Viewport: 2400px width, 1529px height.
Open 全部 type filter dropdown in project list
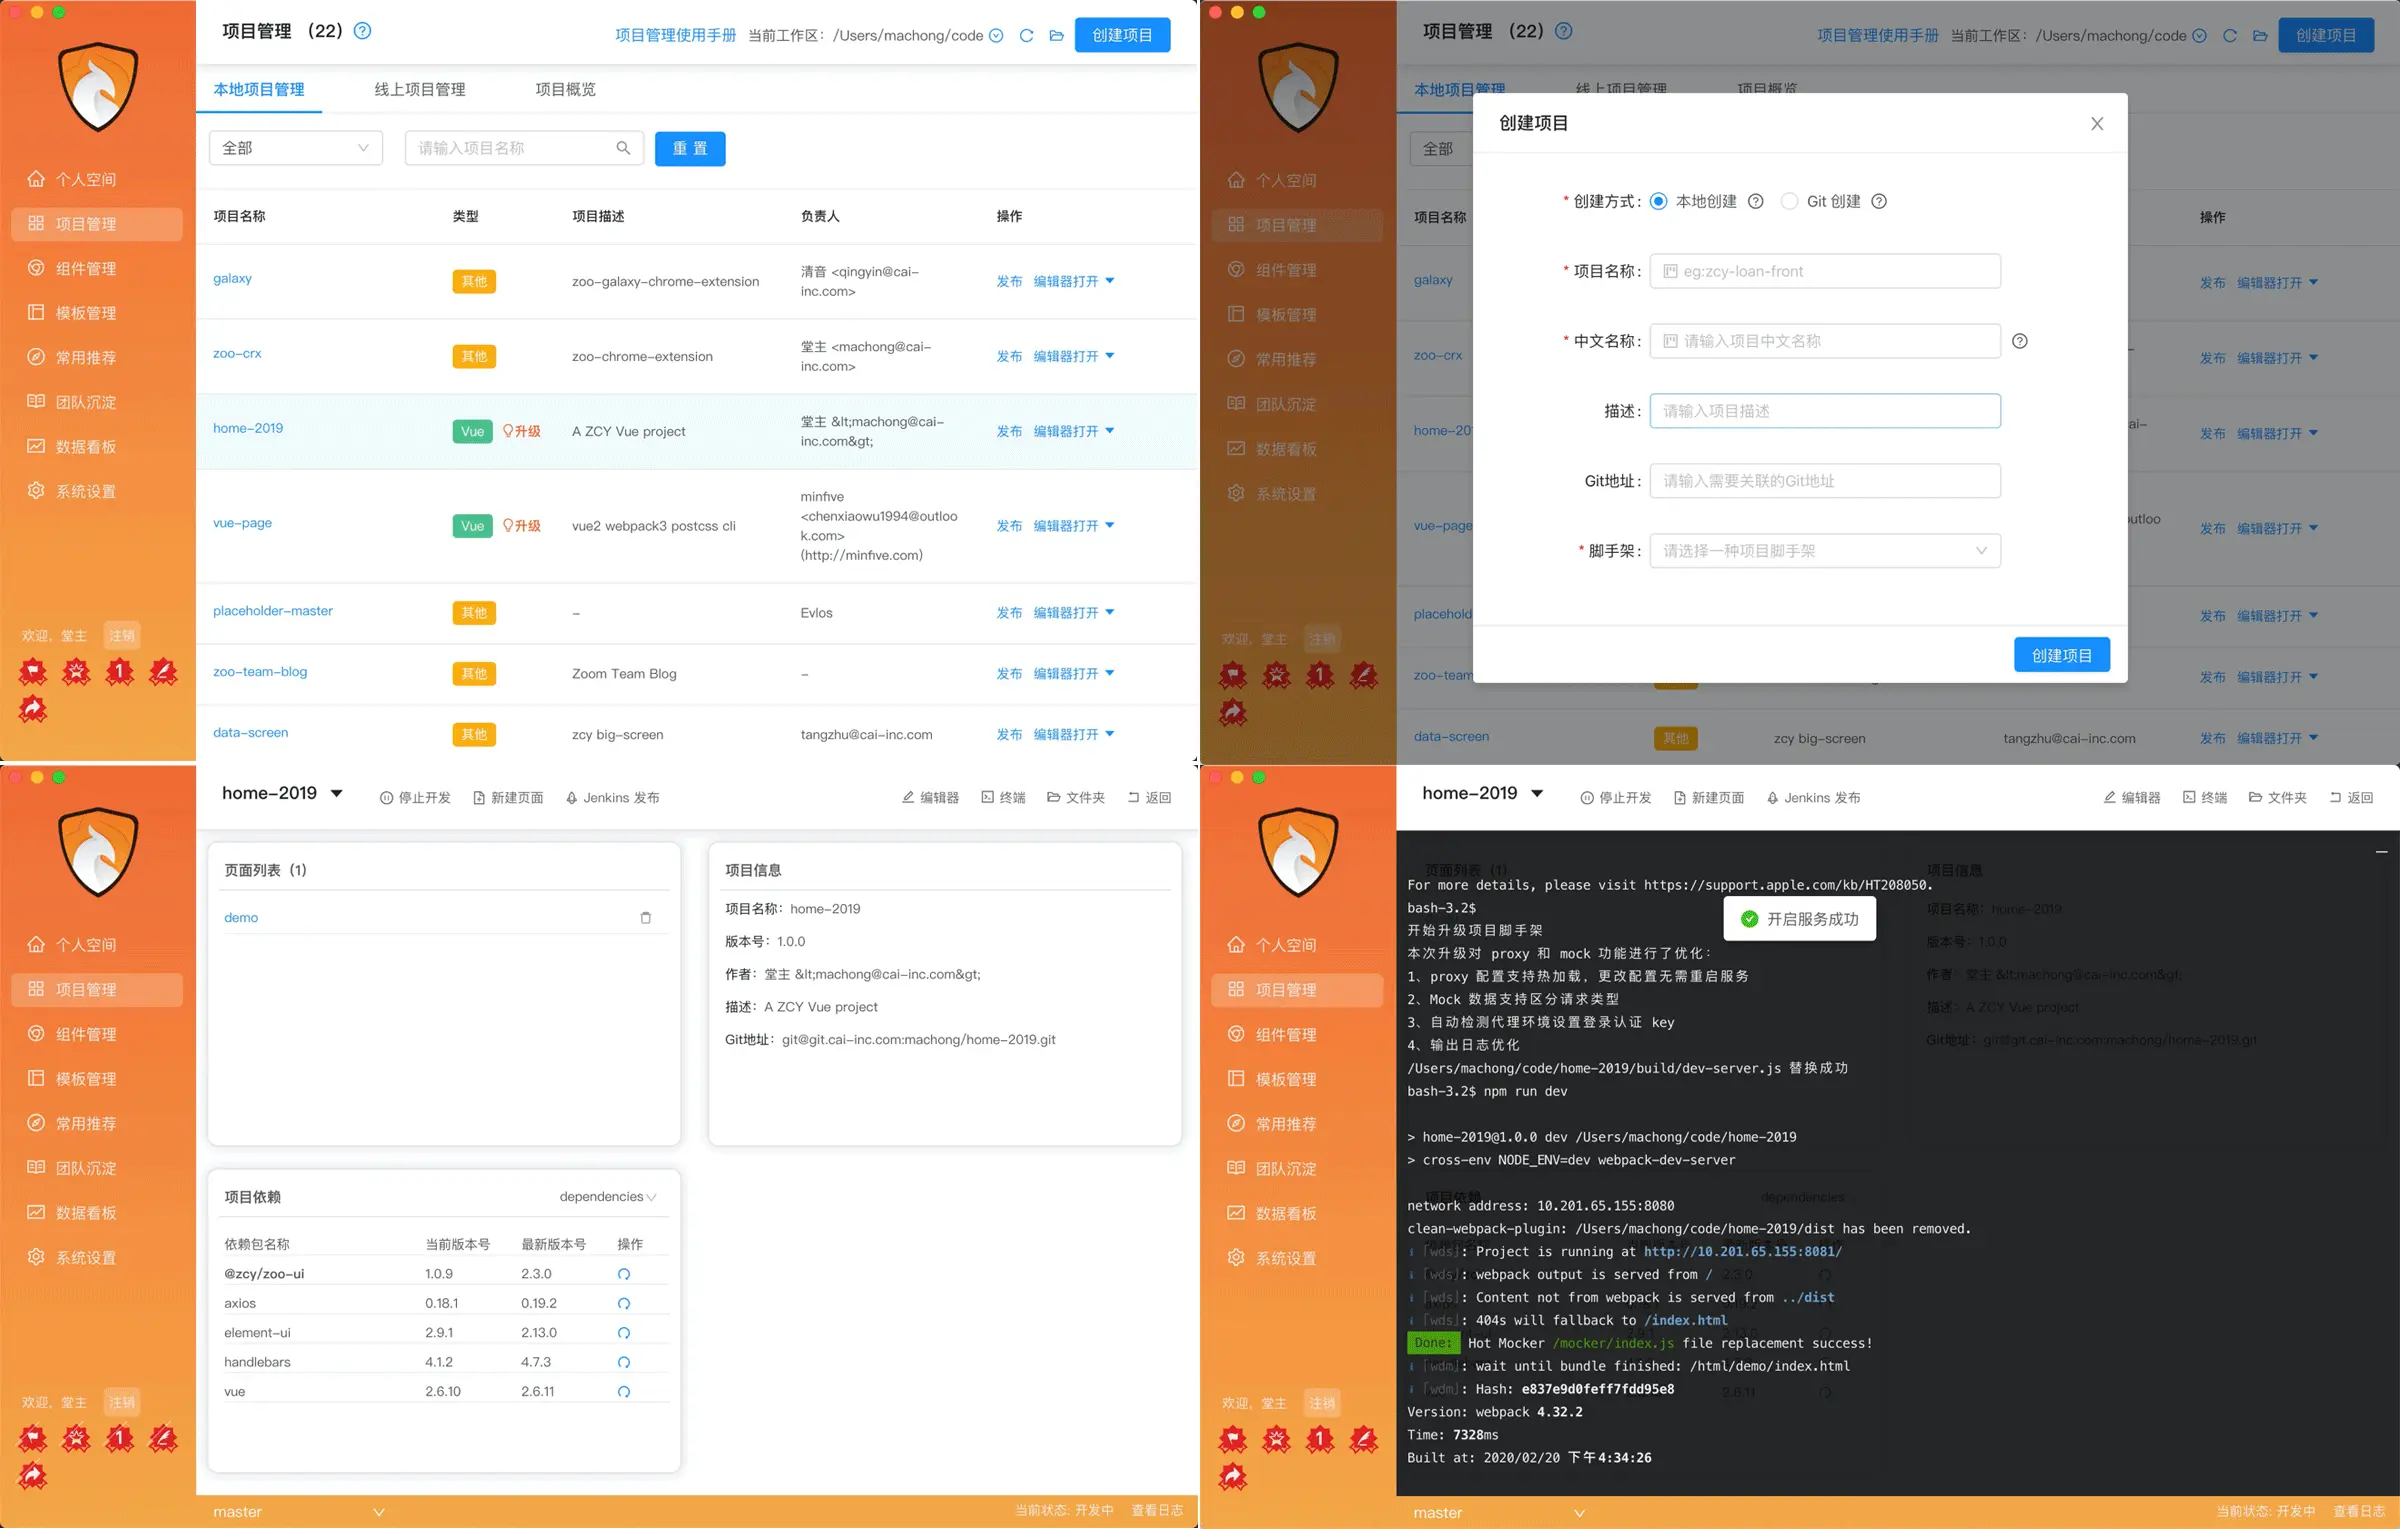(296, 148)
